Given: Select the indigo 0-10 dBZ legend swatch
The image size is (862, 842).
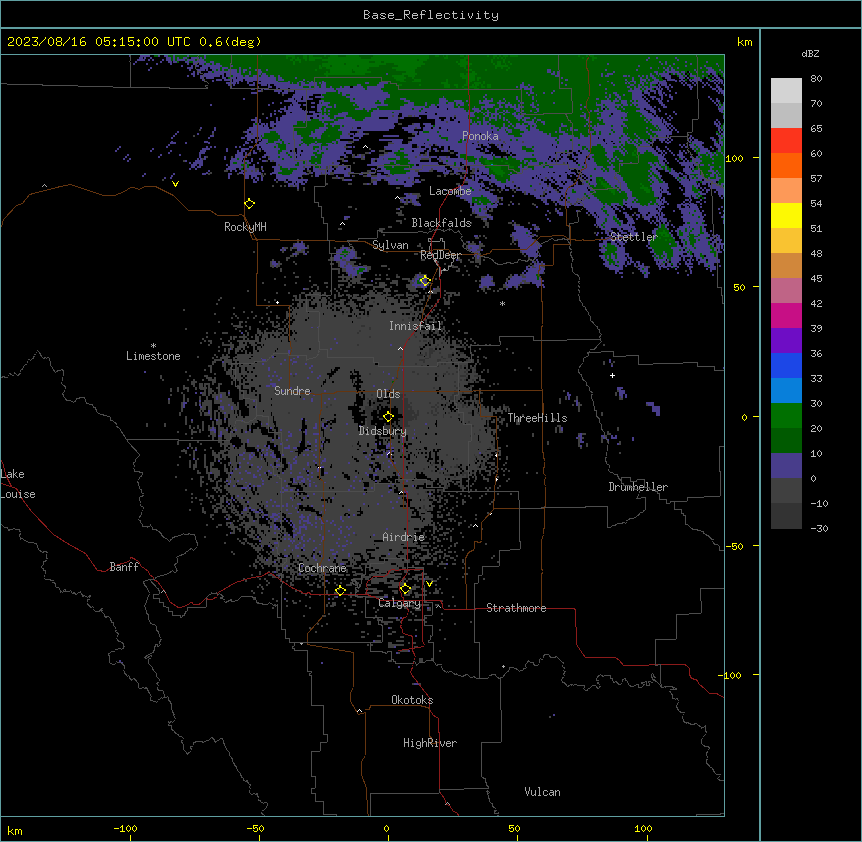Looking at the screenshot, I should tap(786, 466).
